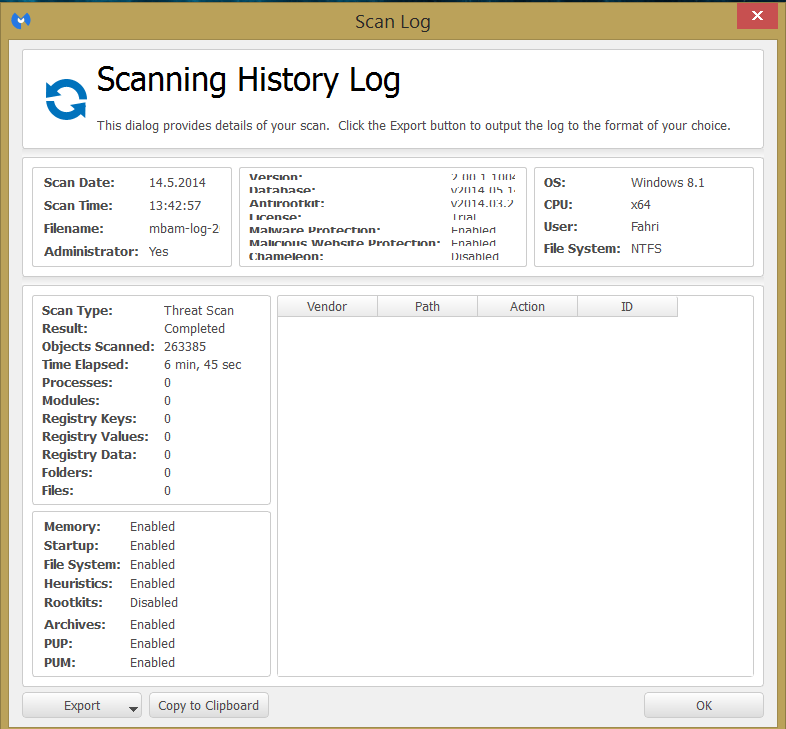The image size is (786, 729).
Task: Click the PUP Enabled value
Action: point(152,644)
